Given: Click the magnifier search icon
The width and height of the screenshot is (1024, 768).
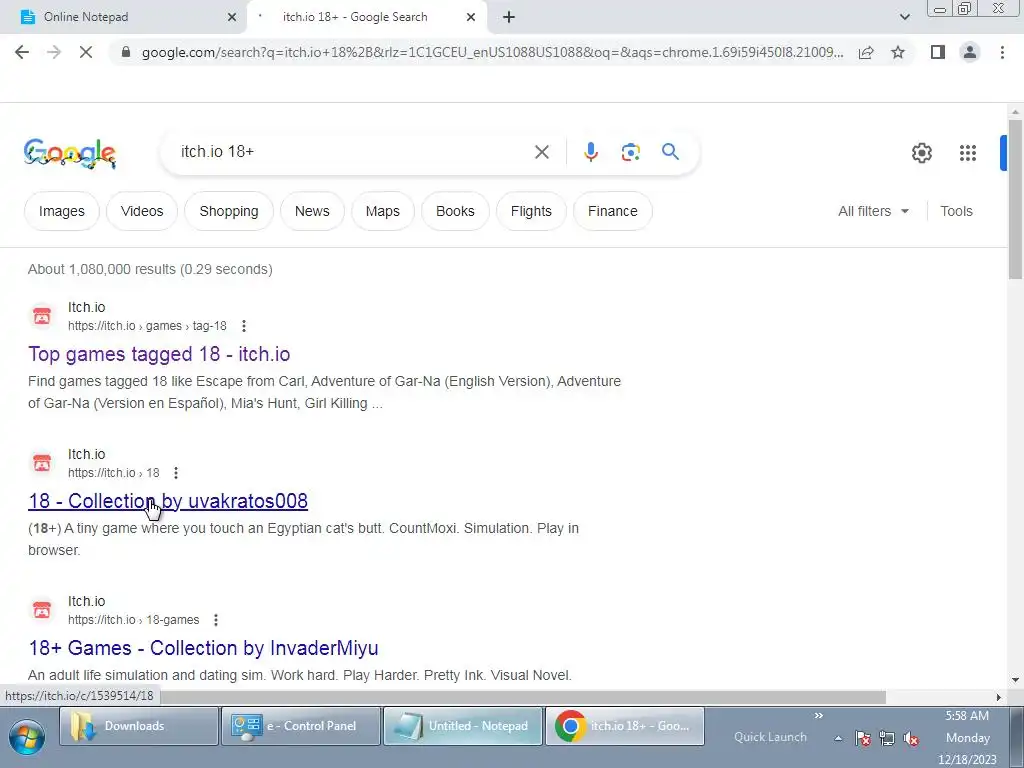Looking at the screenshot, I should coord(670,152).
